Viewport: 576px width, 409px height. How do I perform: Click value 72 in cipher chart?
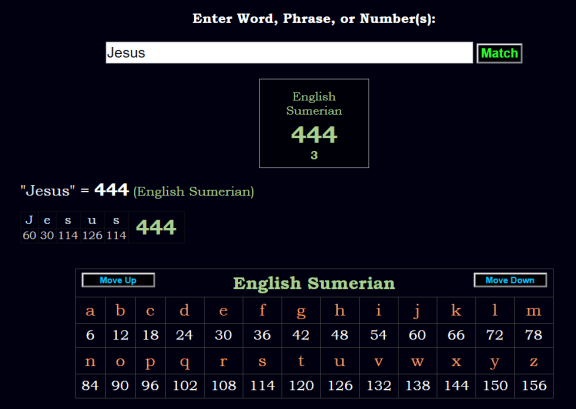[495, 335]
